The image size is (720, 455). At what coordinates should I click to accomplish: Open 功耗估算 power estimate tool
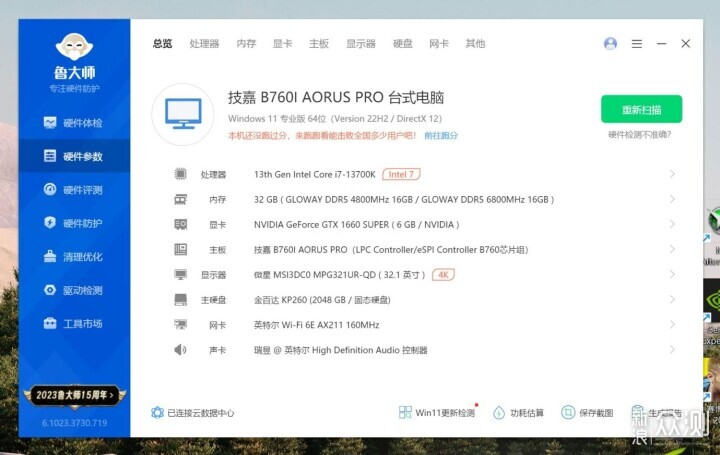pyautogui.click(x=518, y=412)
